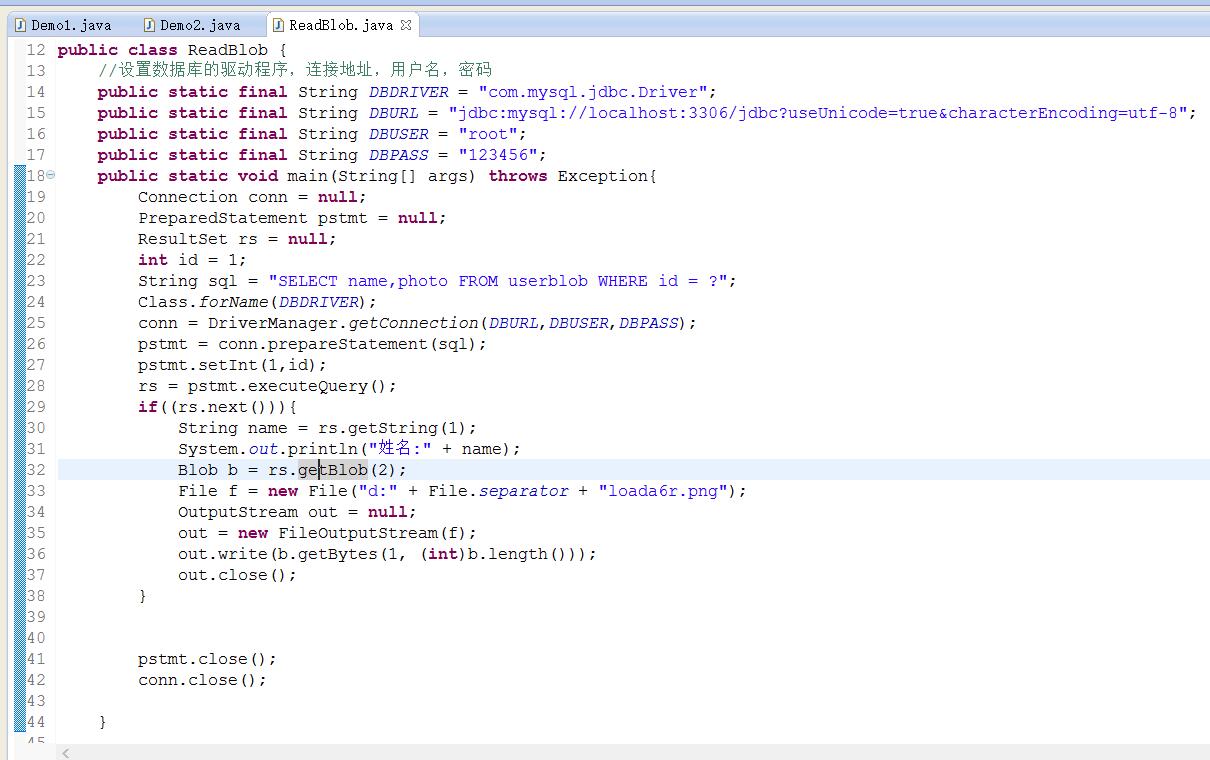Close the ReadBlob.java tab with its X
Screen dimensions: 1210x760
click(406, 25)
